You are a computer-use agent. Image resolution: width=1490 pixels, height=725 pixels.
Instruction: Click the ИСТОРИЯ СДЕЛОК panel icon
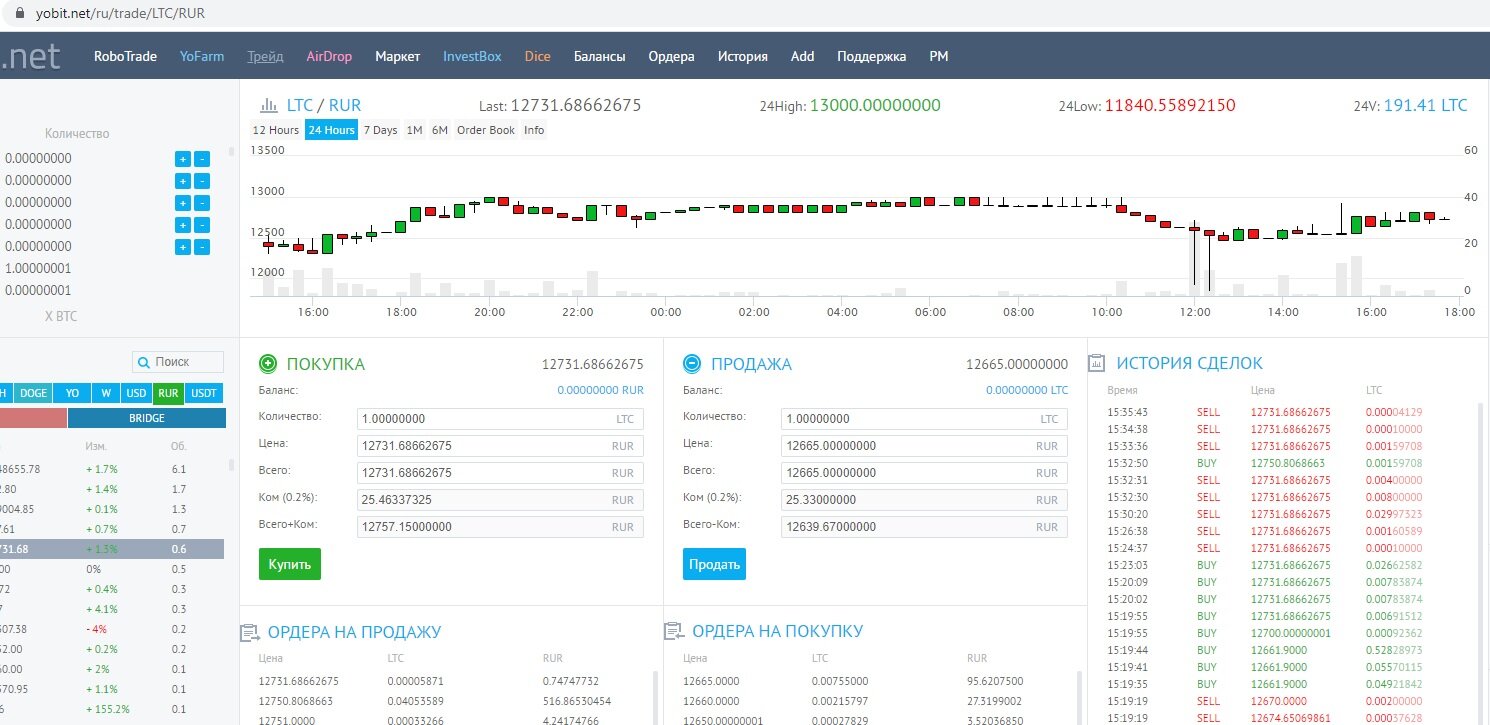pos(1097,363)
